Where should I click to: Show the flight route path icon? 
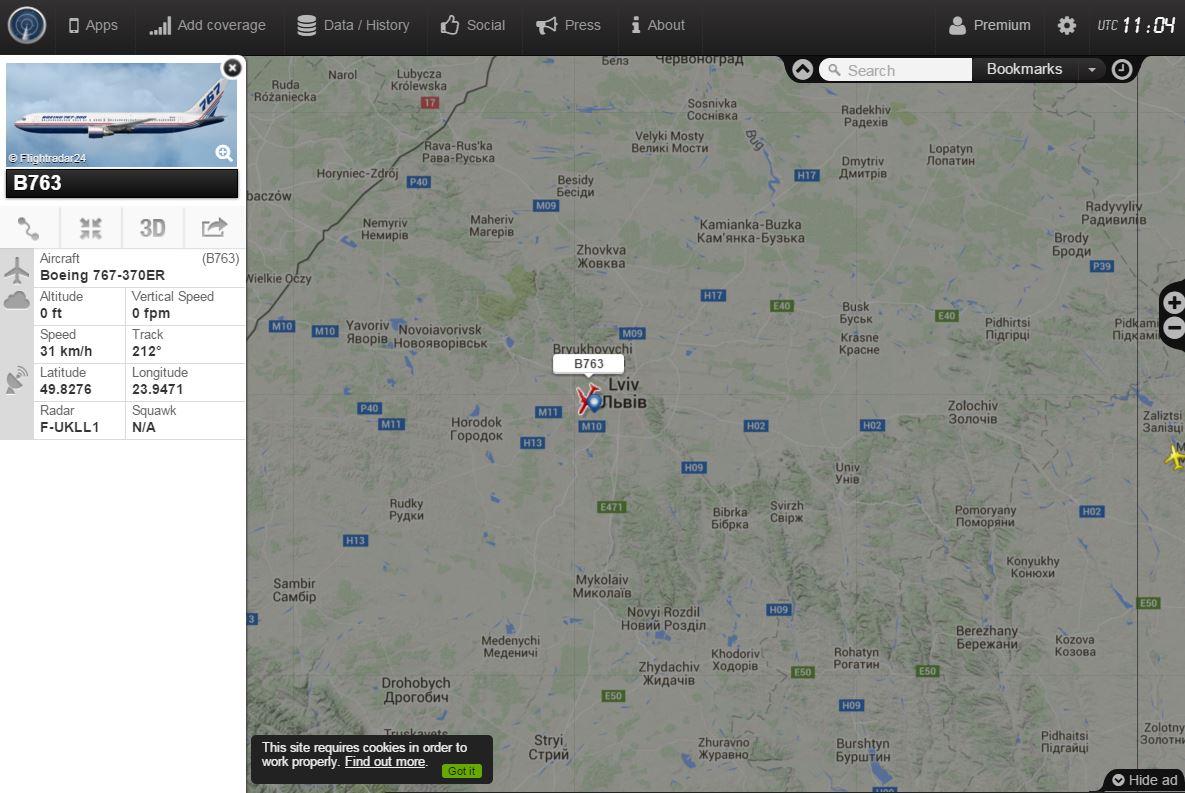point(29,228)
